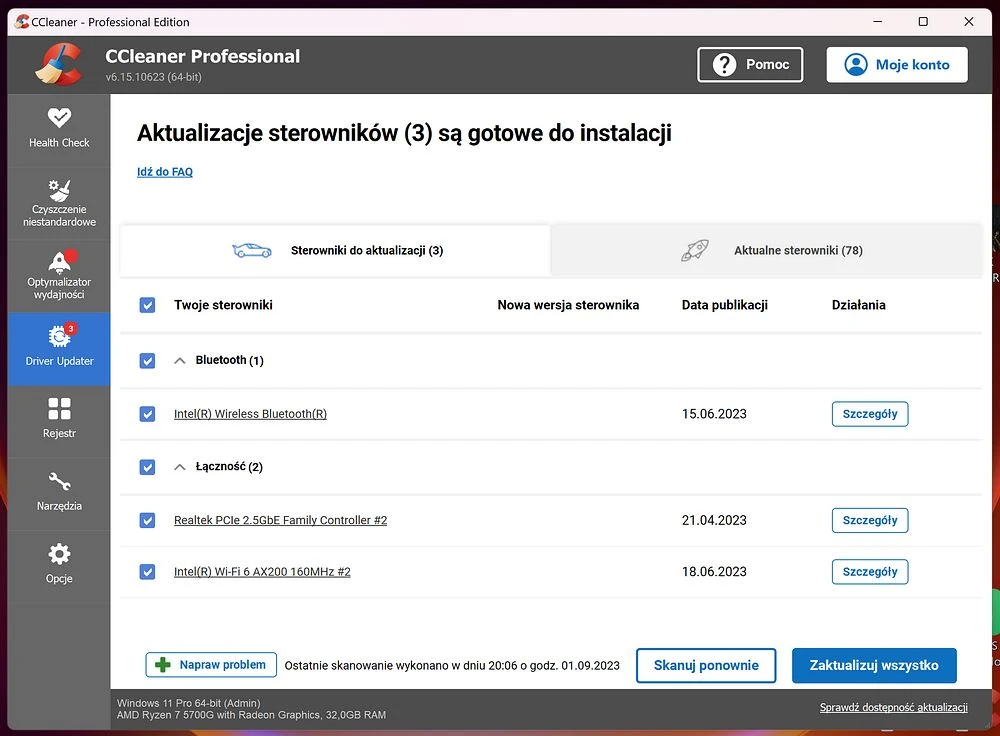Click the Łączność (2) group label
1000x736 pixels.
coord(229,467)
